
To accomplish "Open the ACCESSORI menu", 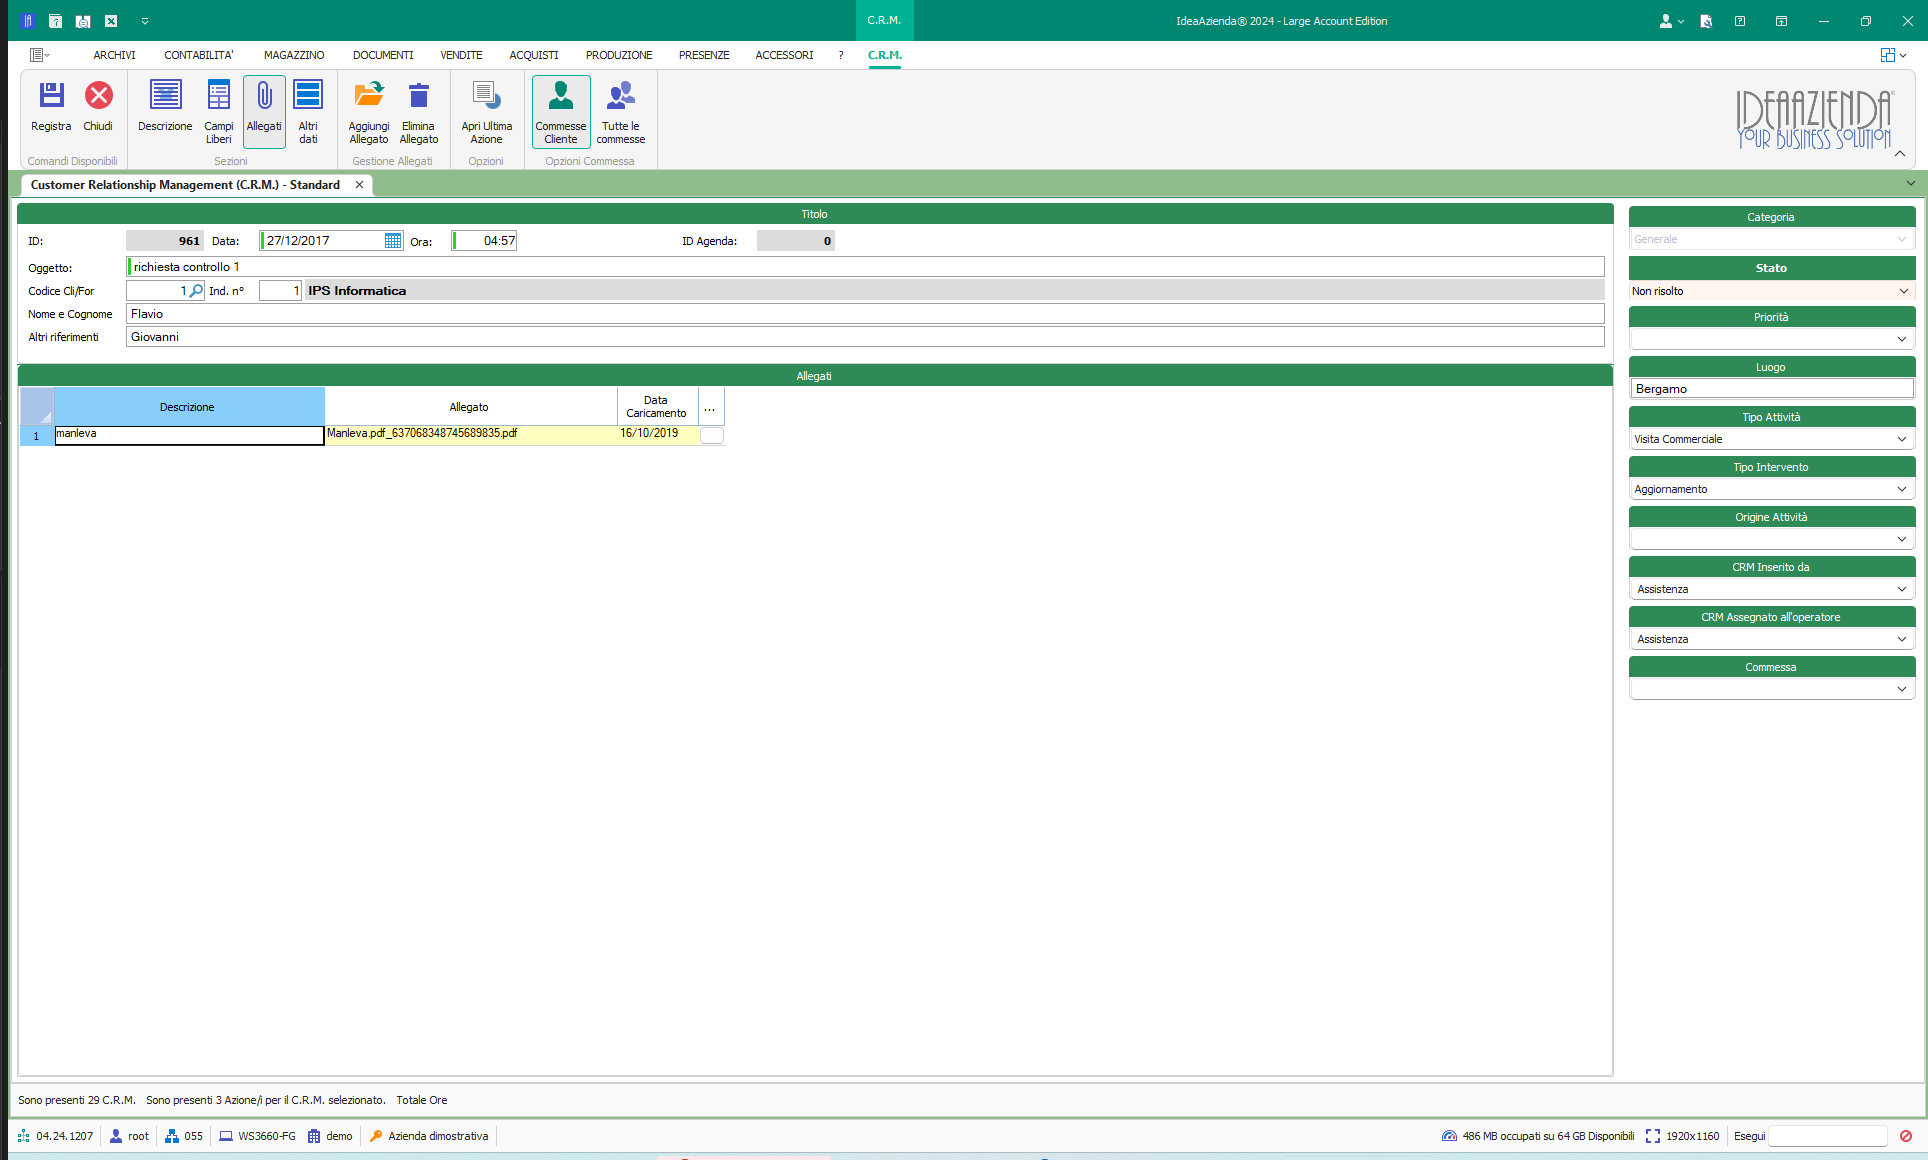I will (784, 55).
